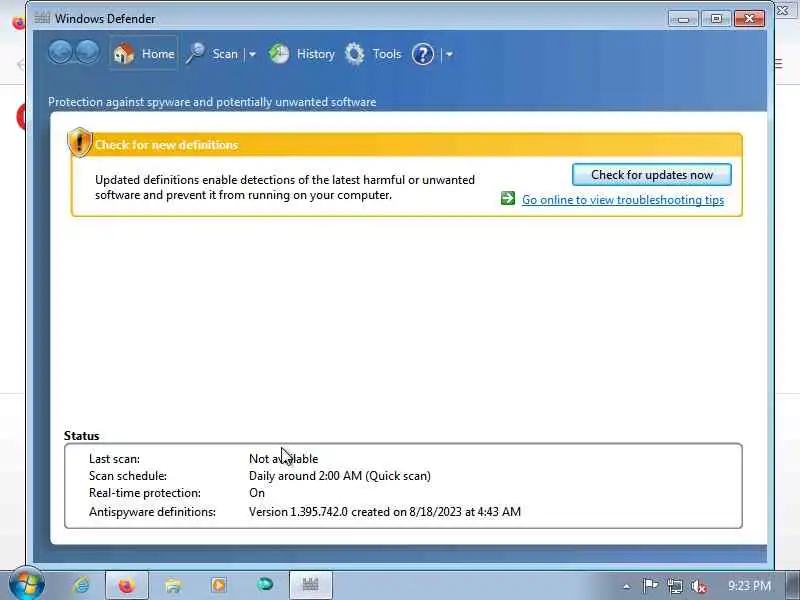Image resolution: width=800 pixels, height=600 pixels.
Task: Click the muted volume speaker icon
Action: coord(699,586)
